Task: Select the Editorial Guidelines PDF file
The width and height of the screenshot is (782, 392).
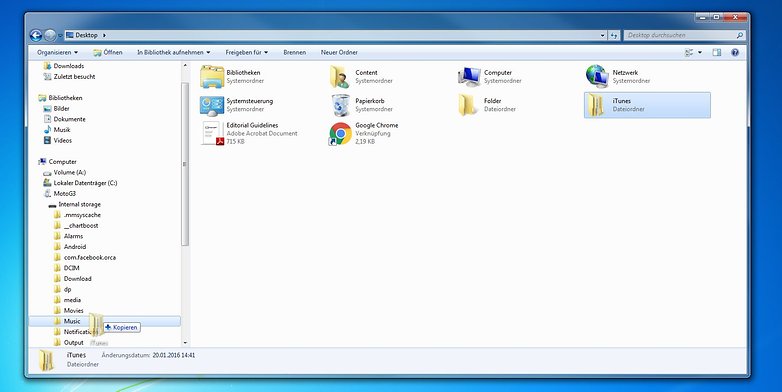Action: click(x=249, y=133)
